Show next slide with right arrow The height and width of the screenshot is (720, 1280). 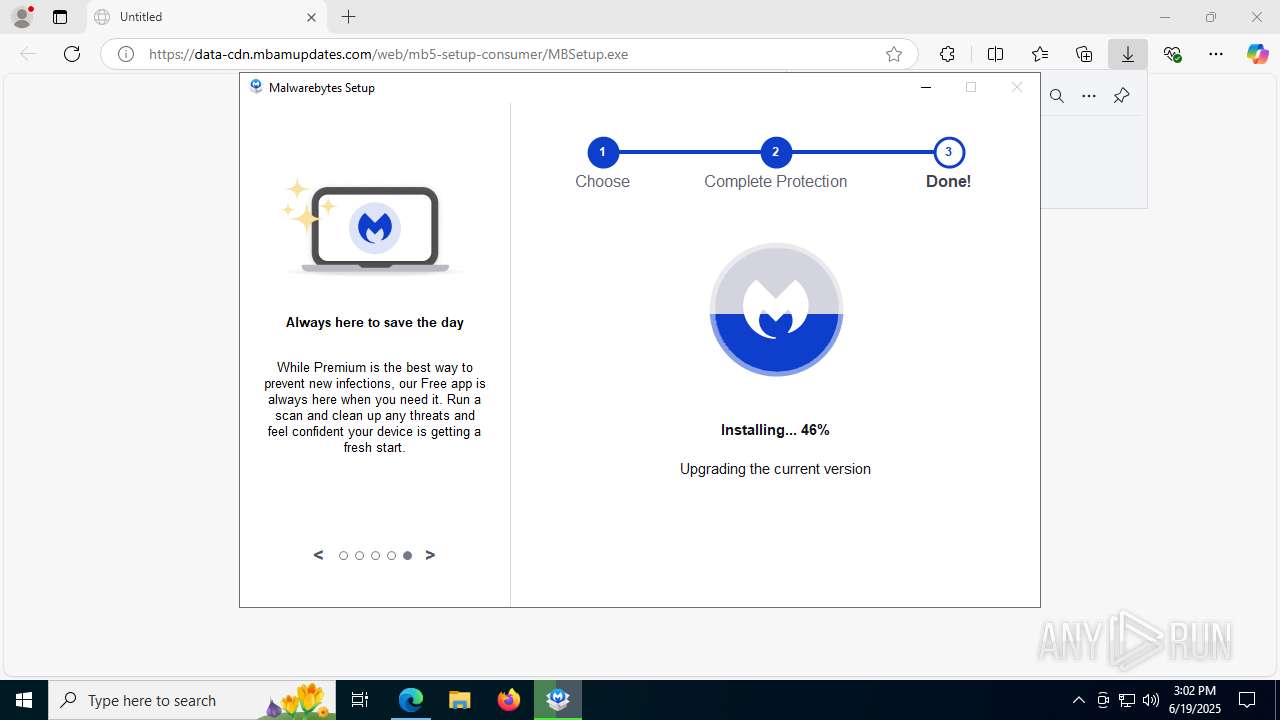[x=430, y=555]
